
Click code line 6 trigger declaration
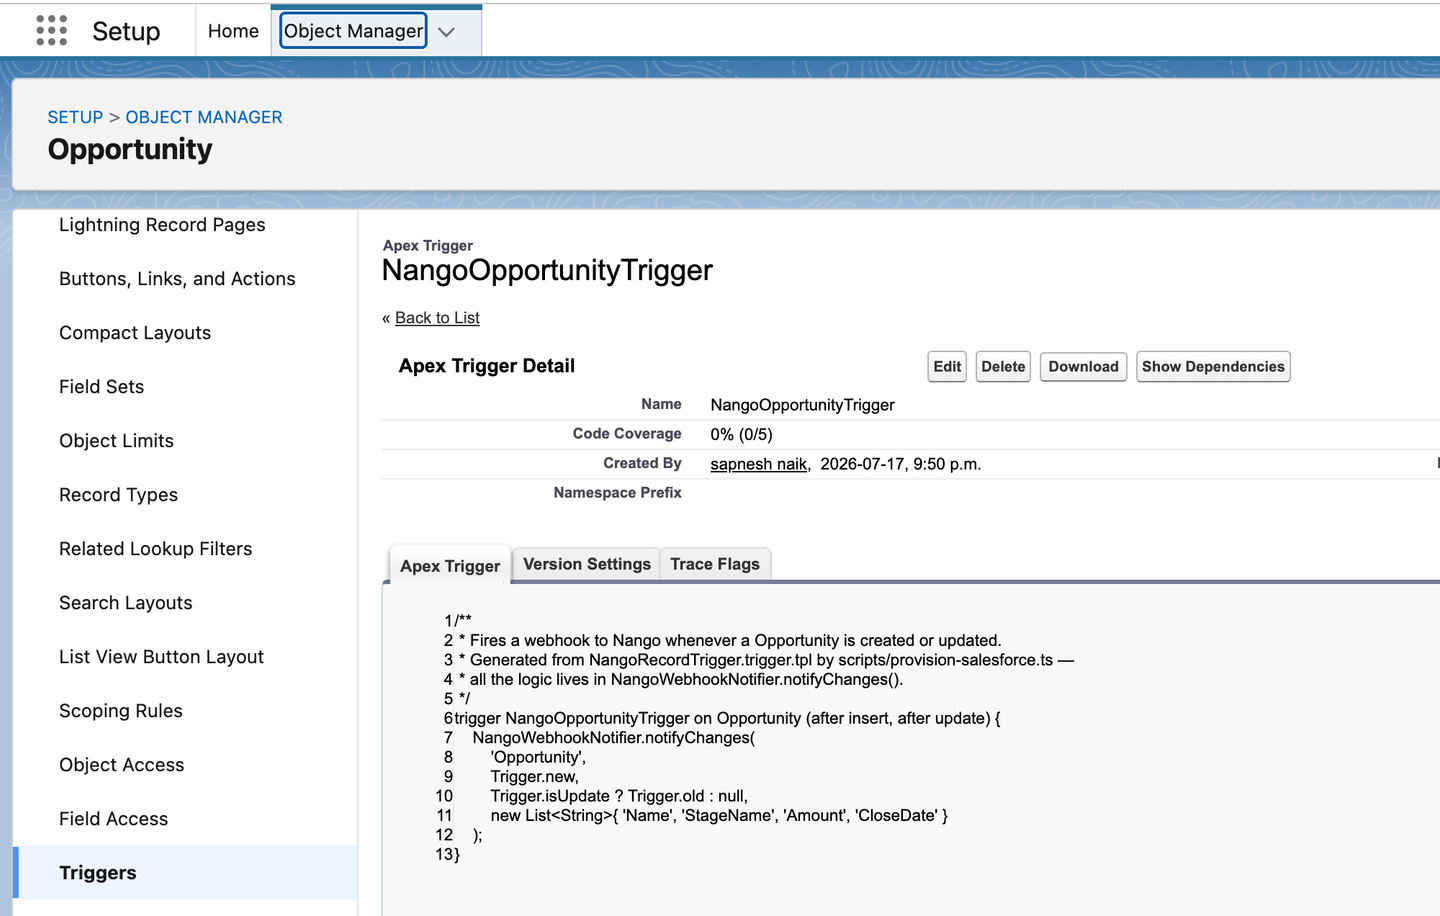(x=727, y=718)
